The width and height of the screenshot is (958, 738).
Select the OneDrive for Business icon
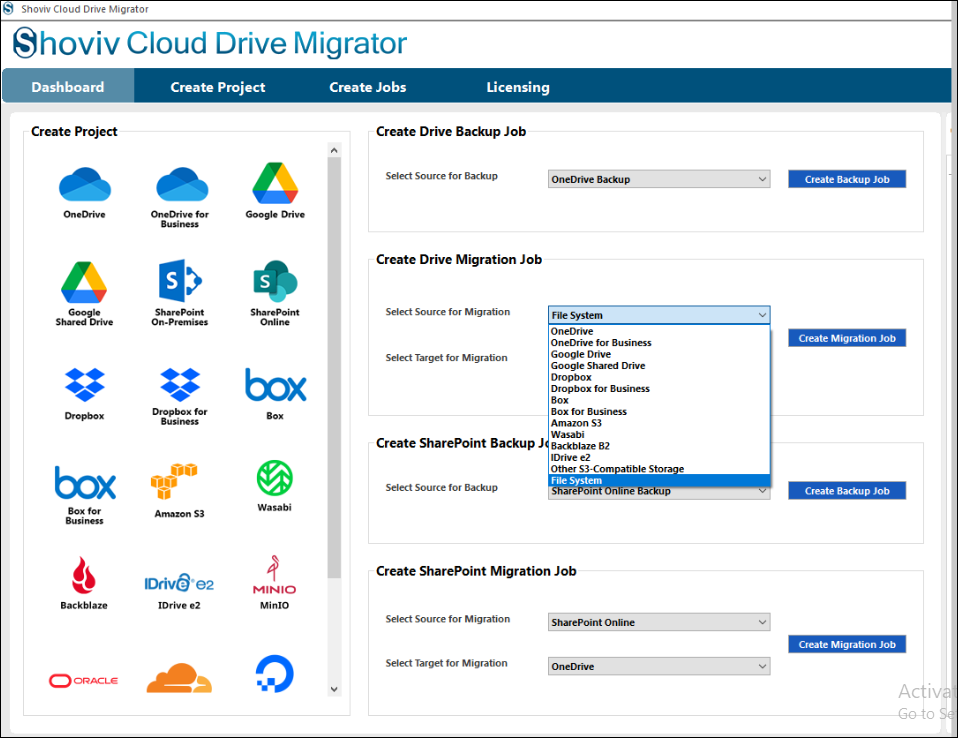(x=181, y=185)
